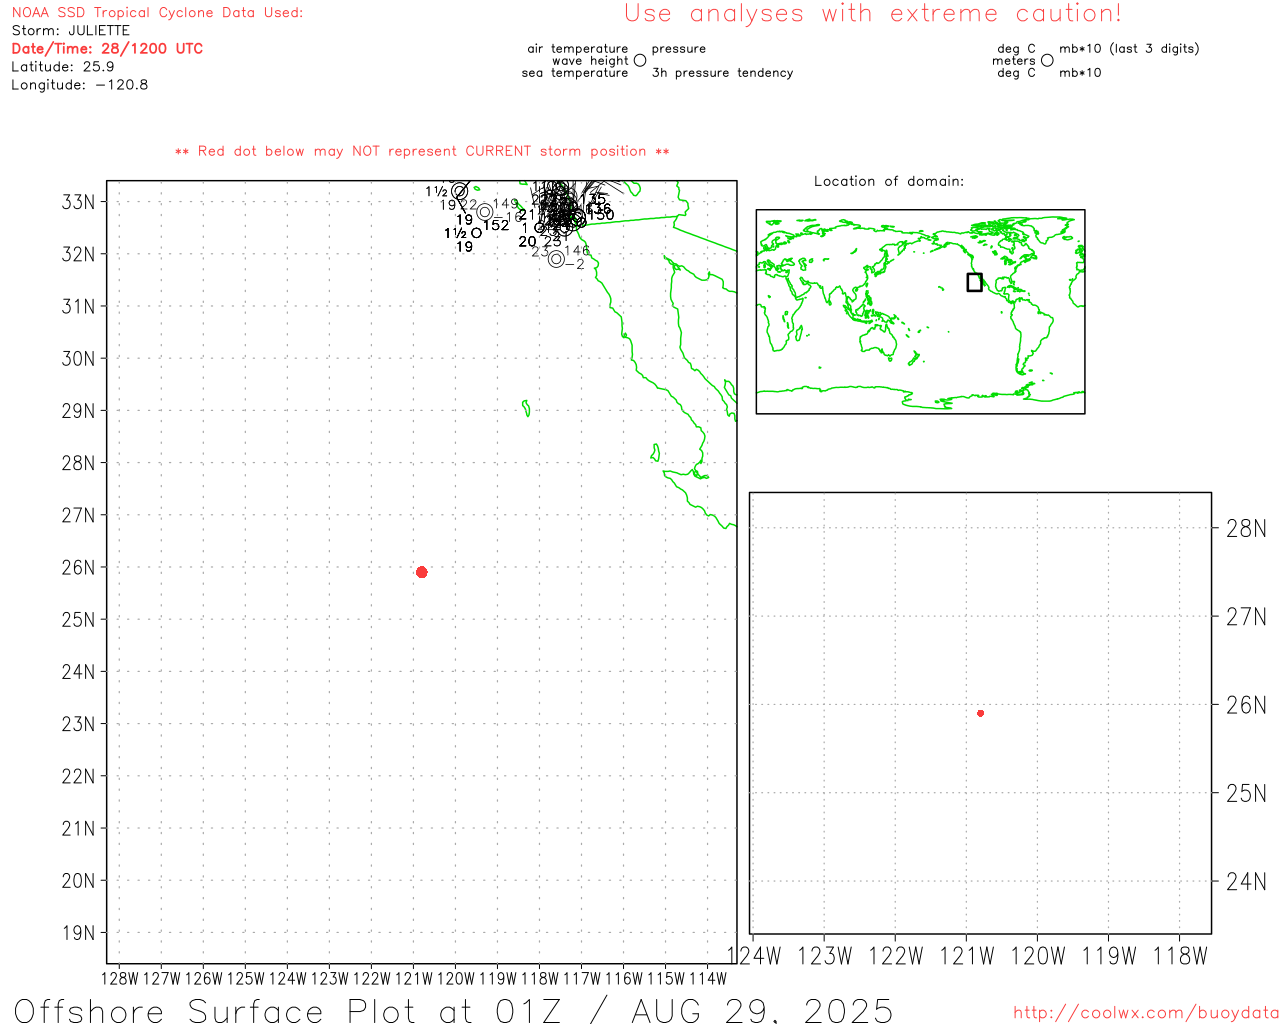Click the 'Latitude: 25.9' value
1280x1024 pixels.
coord(62,67)
